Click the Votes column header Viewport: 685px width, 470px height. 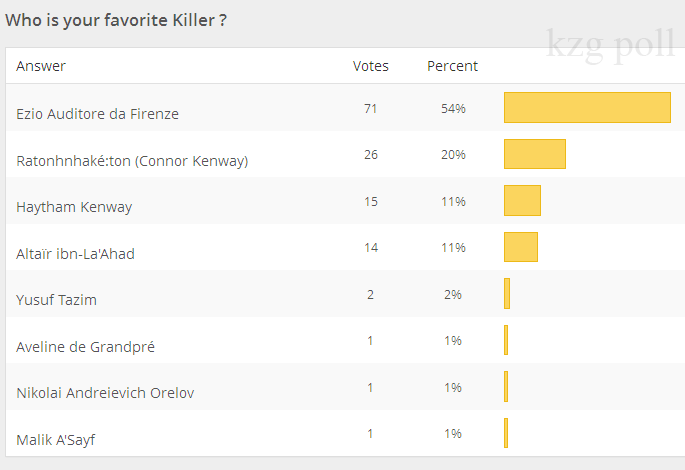(x=371, y=66)
